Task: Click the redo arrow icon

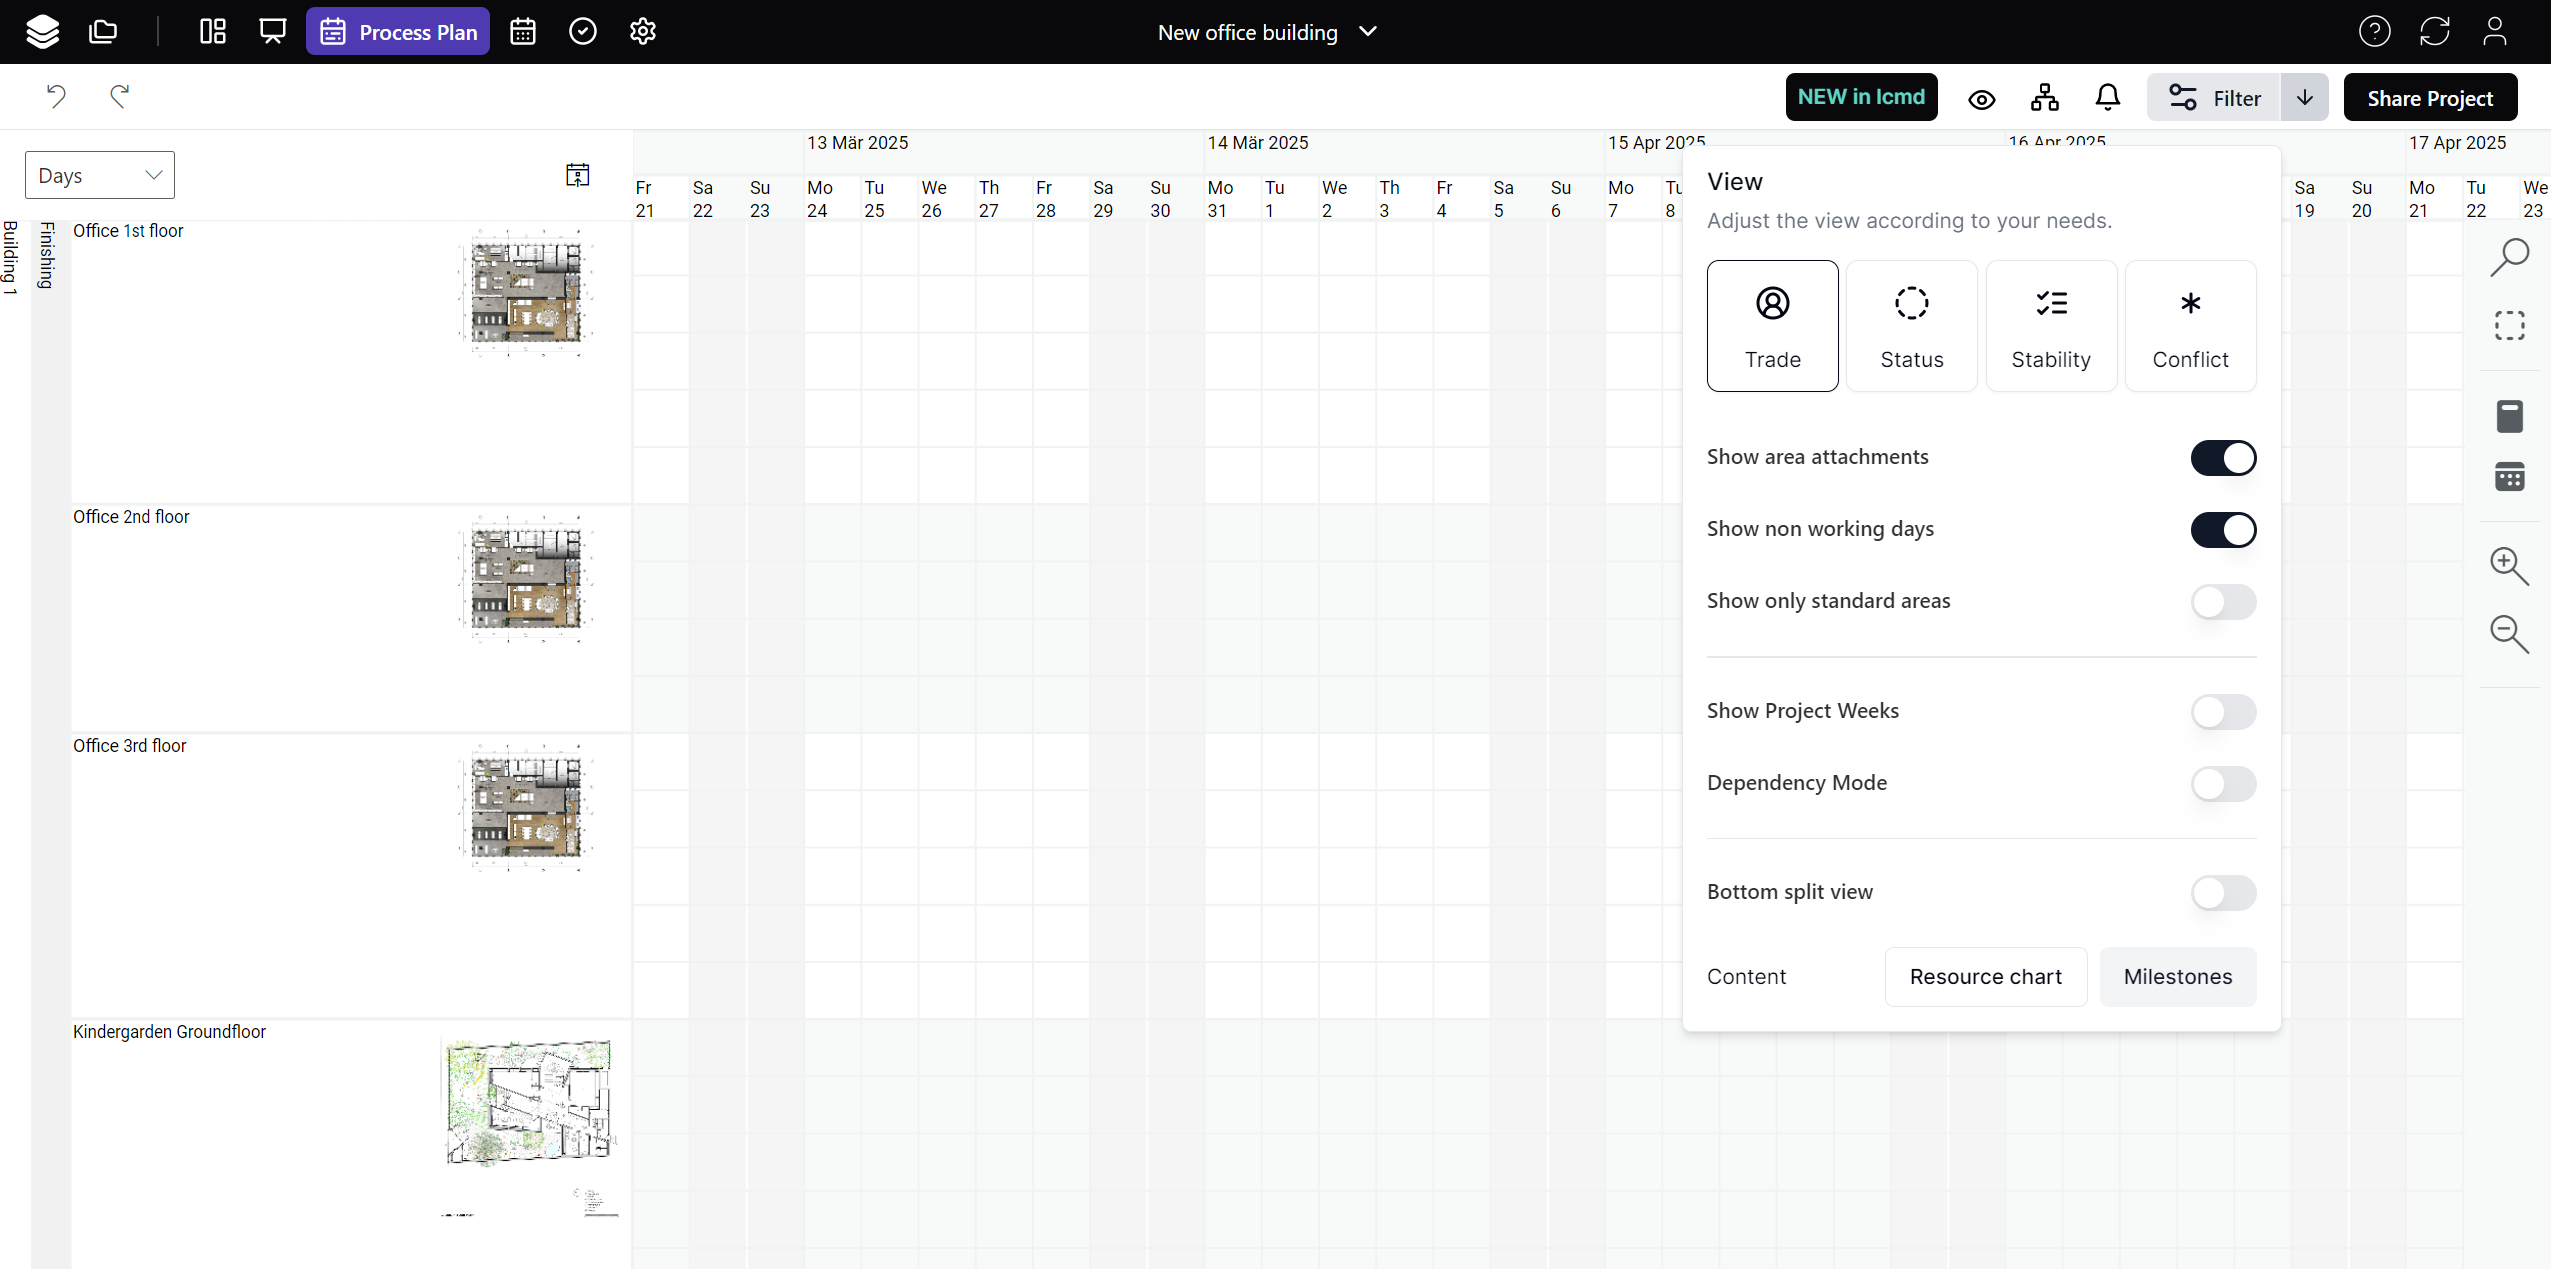Action: 120,96
